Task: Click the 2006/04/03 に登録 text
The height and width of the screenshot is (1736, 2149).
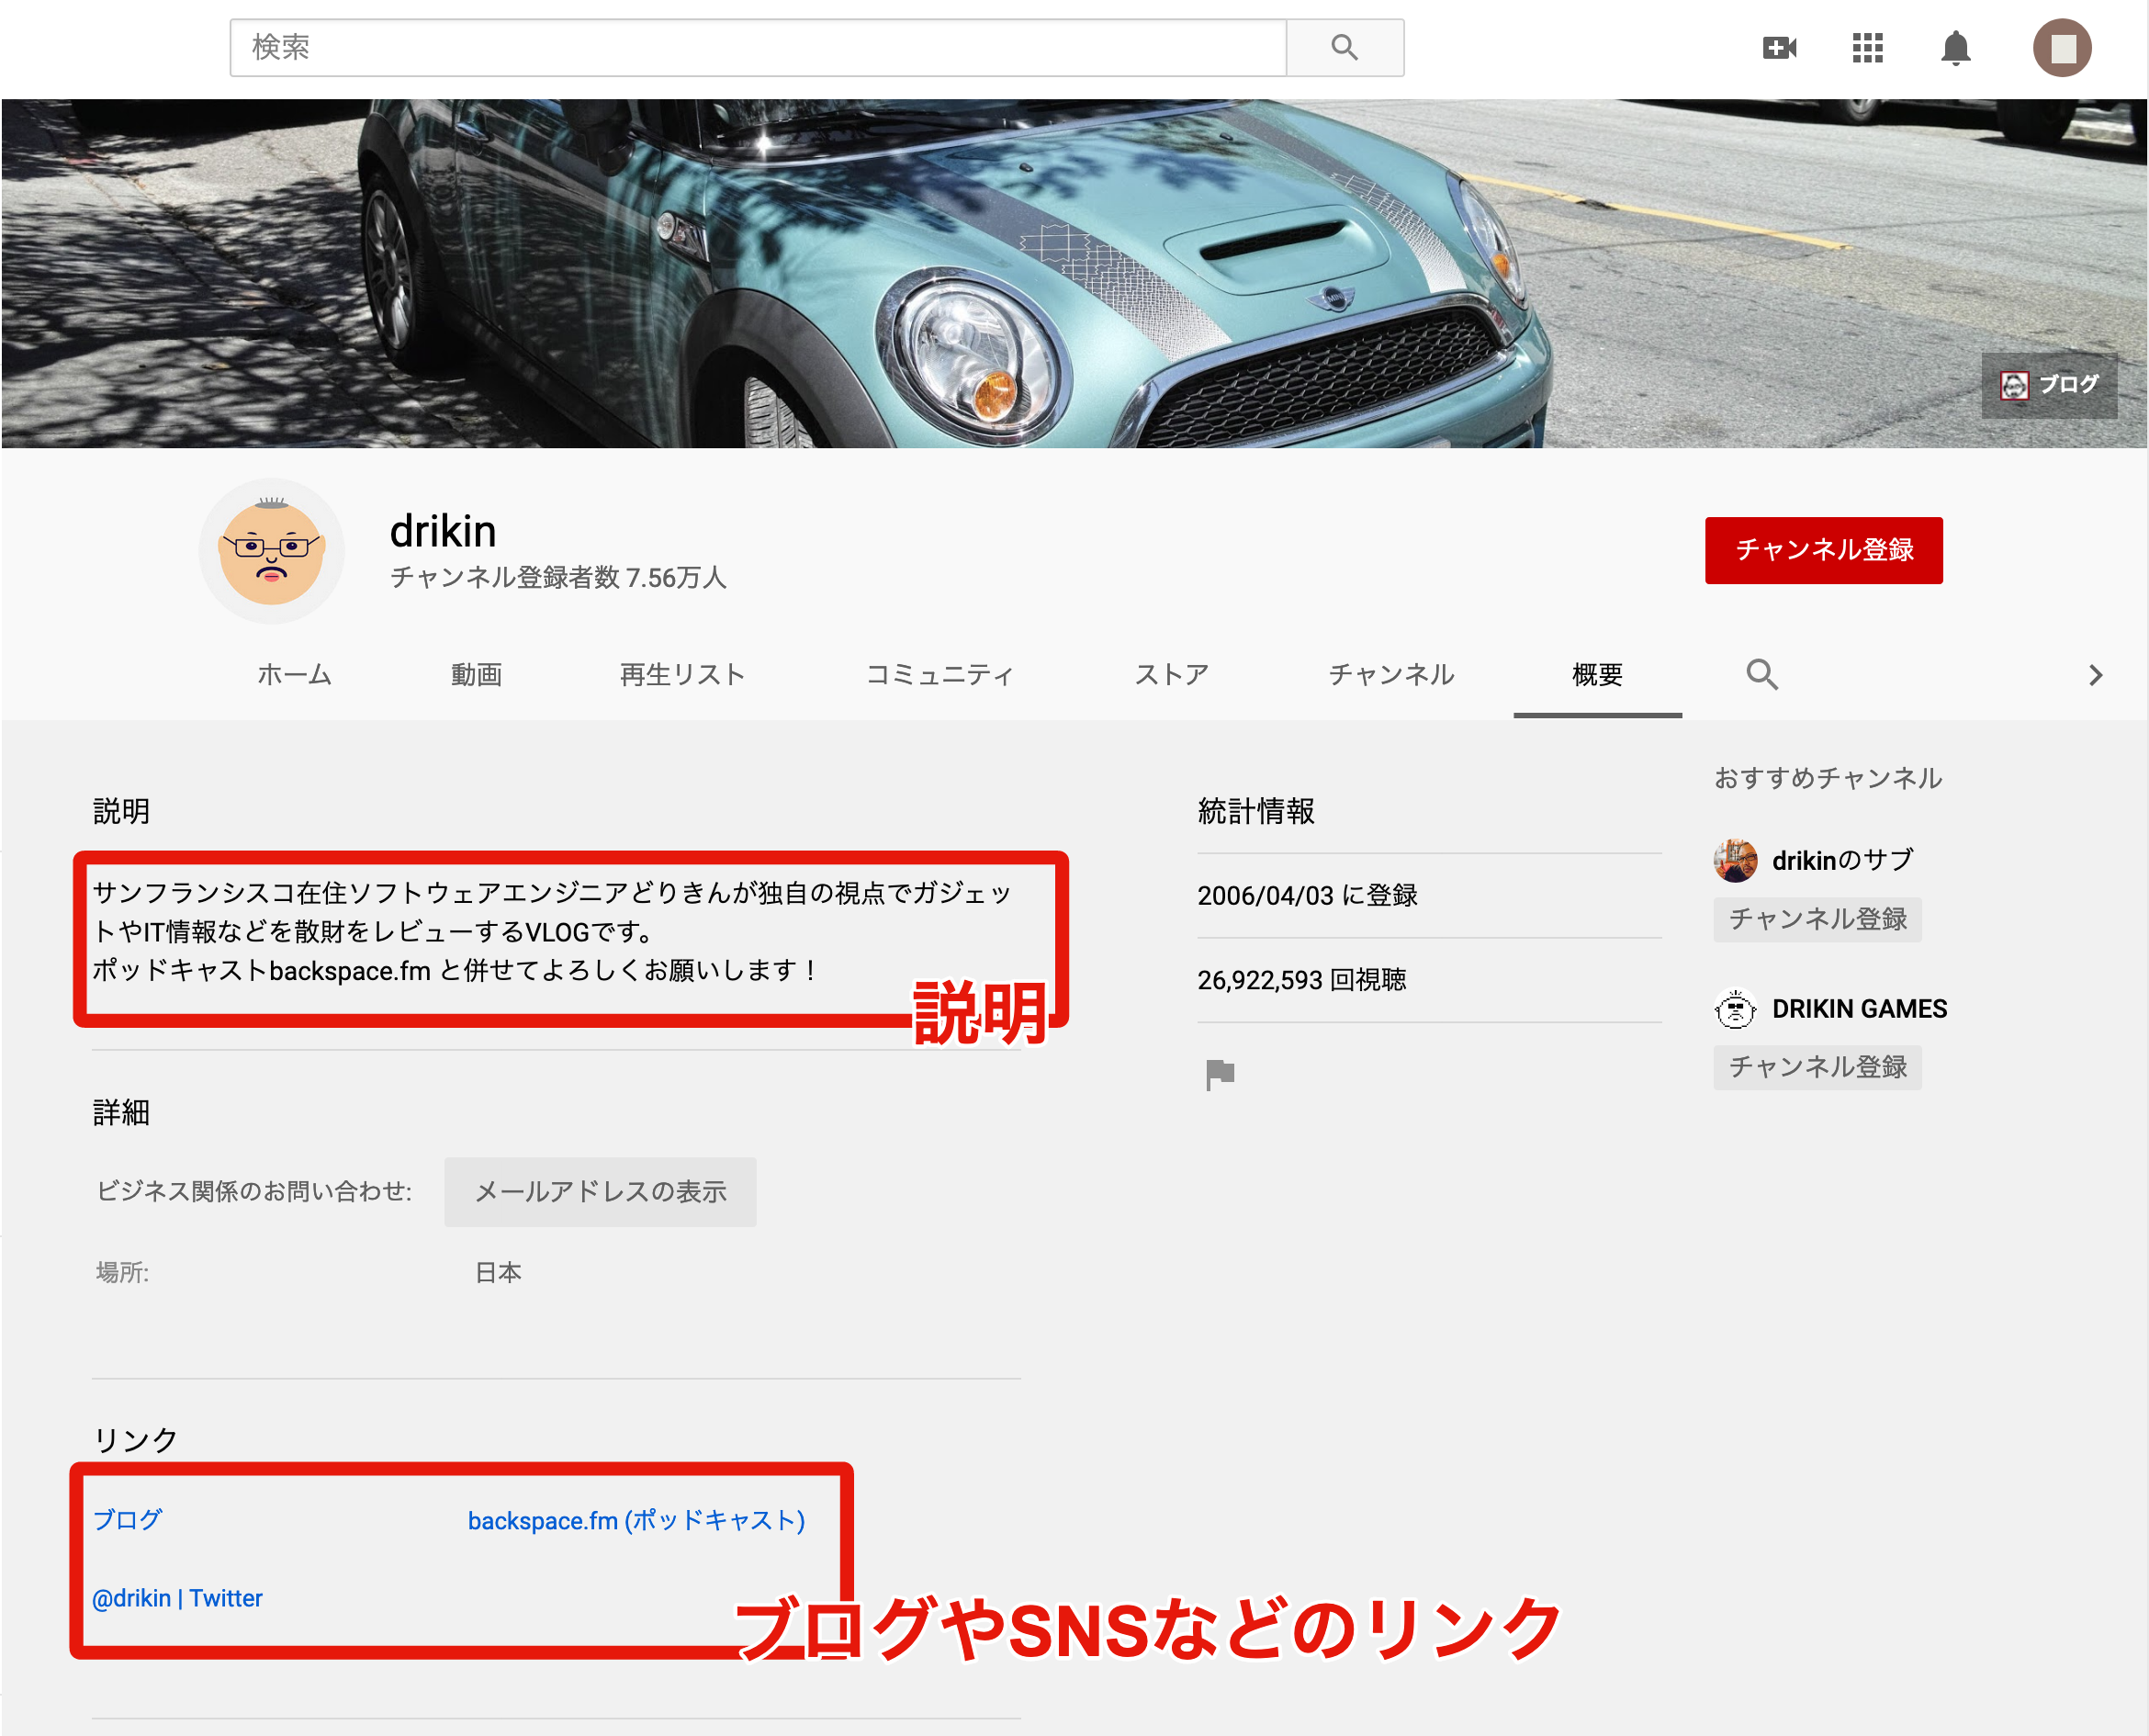Action: click(1307, 896)
